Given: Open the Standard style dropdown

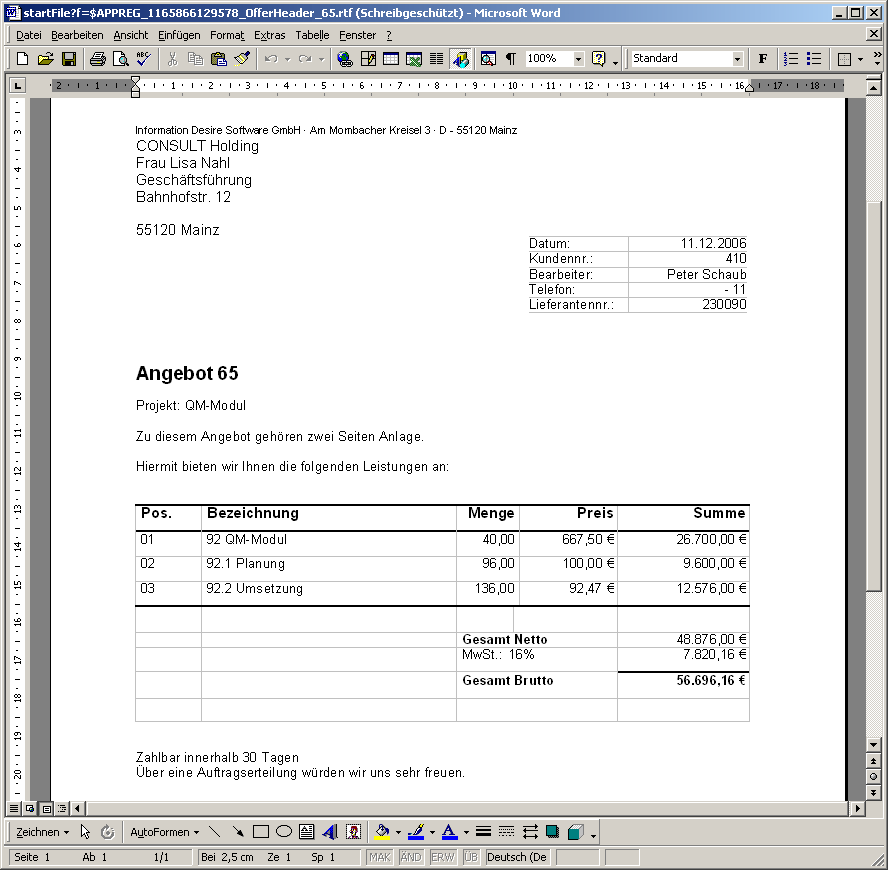Looking at the screenshot, I should [x=738, y=59].
